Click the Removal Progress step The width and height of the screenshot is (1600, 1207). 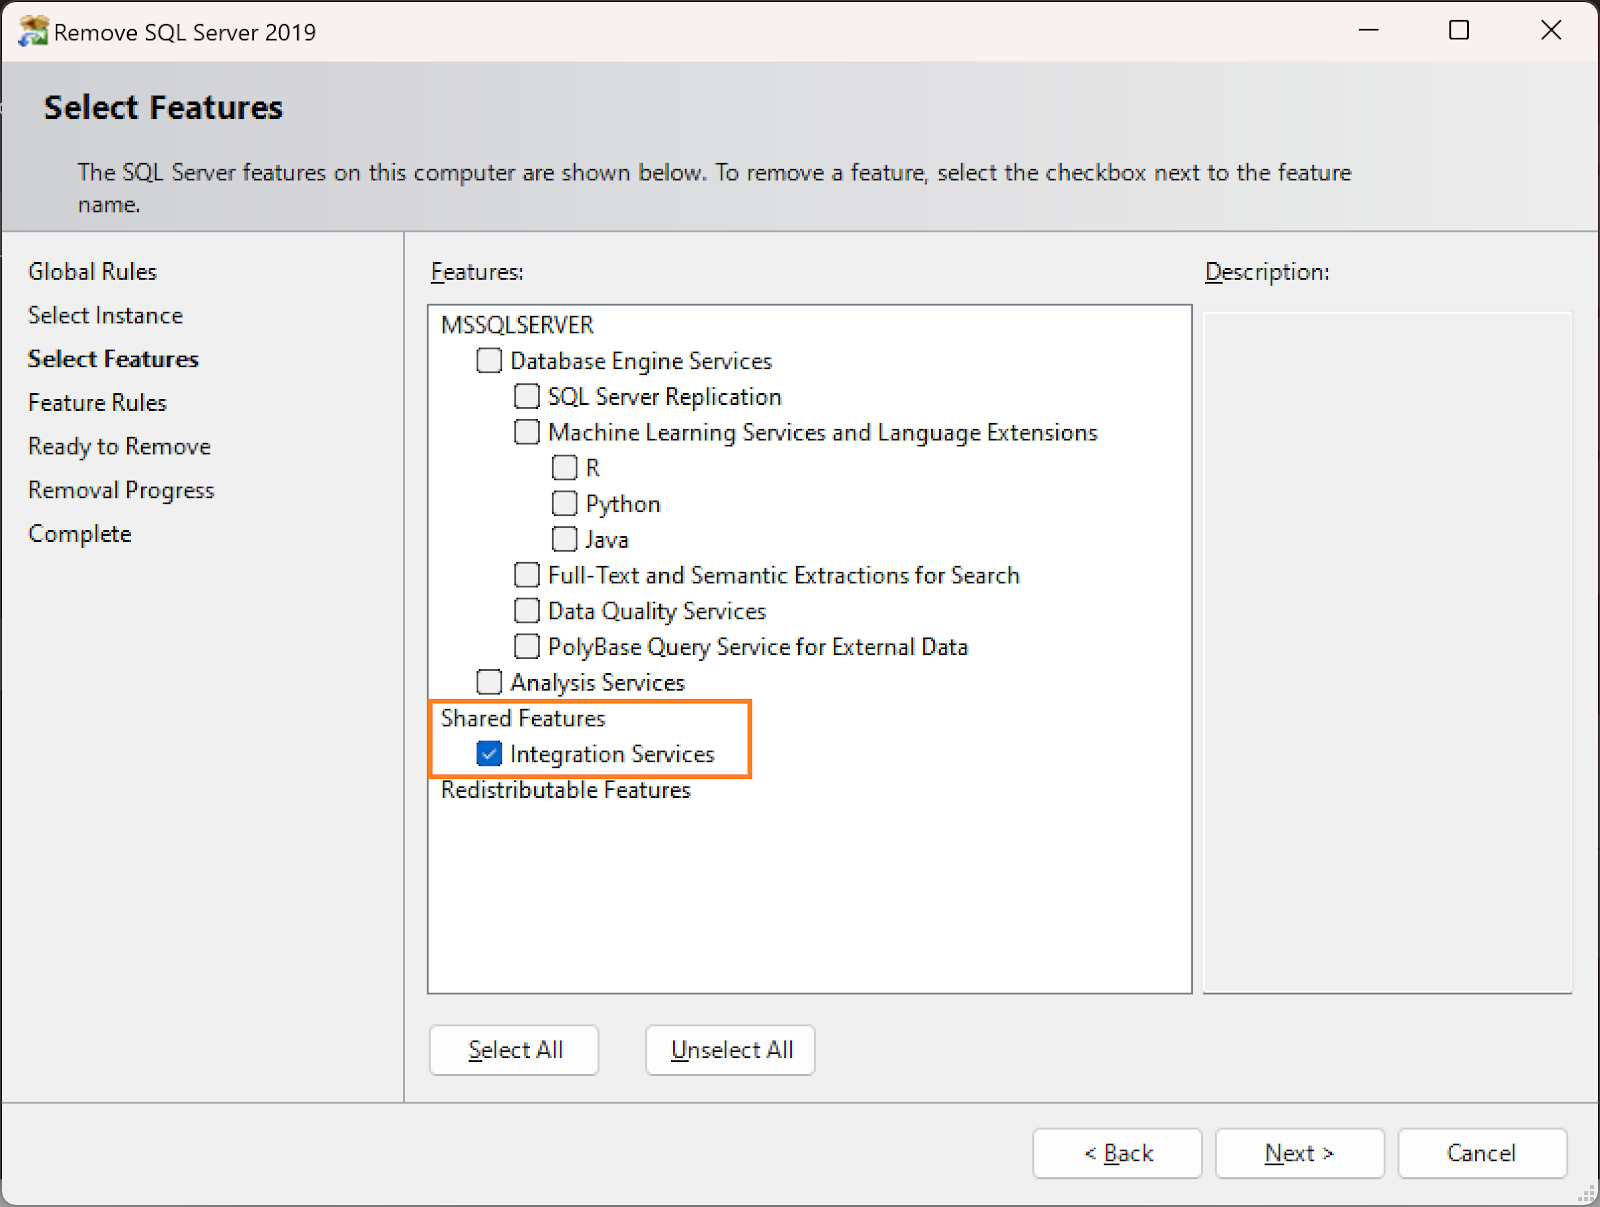click(x=122, y=490)
